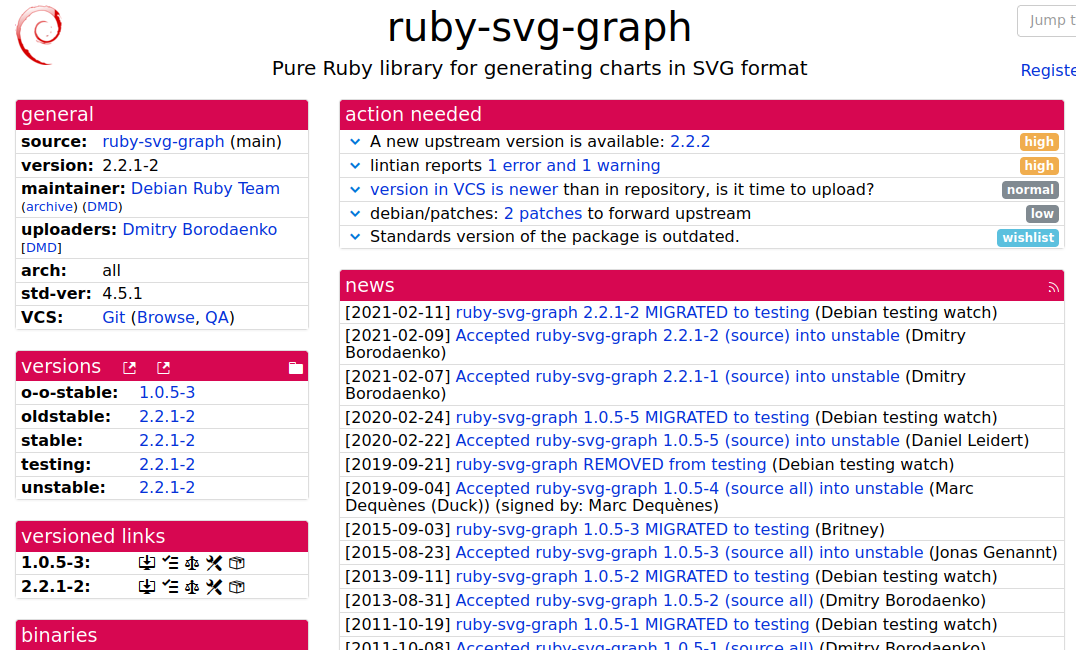Open 'Accepted ruby-svg-graph 1.0.5-3' news link

690,553
